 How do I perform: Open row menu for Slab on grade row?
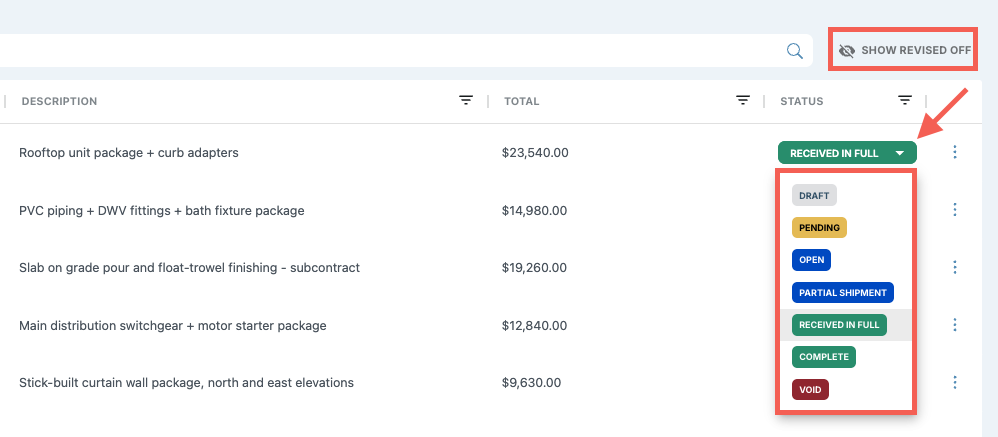(954, 267)
